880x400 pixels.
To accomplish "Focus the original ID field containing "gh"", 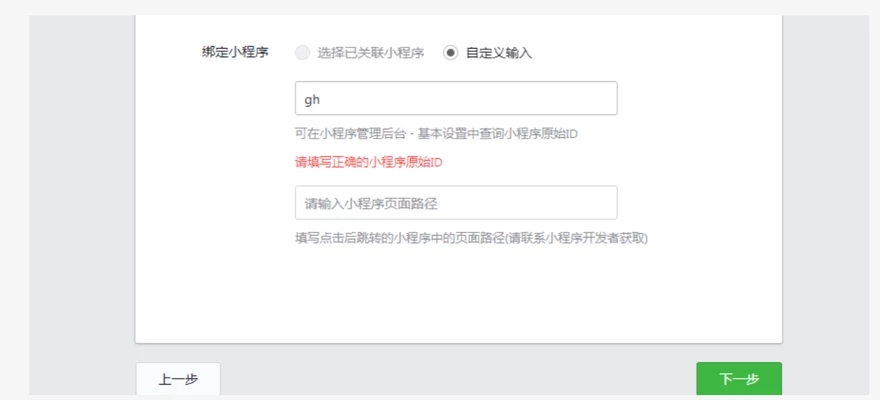I will click(455, 99).
